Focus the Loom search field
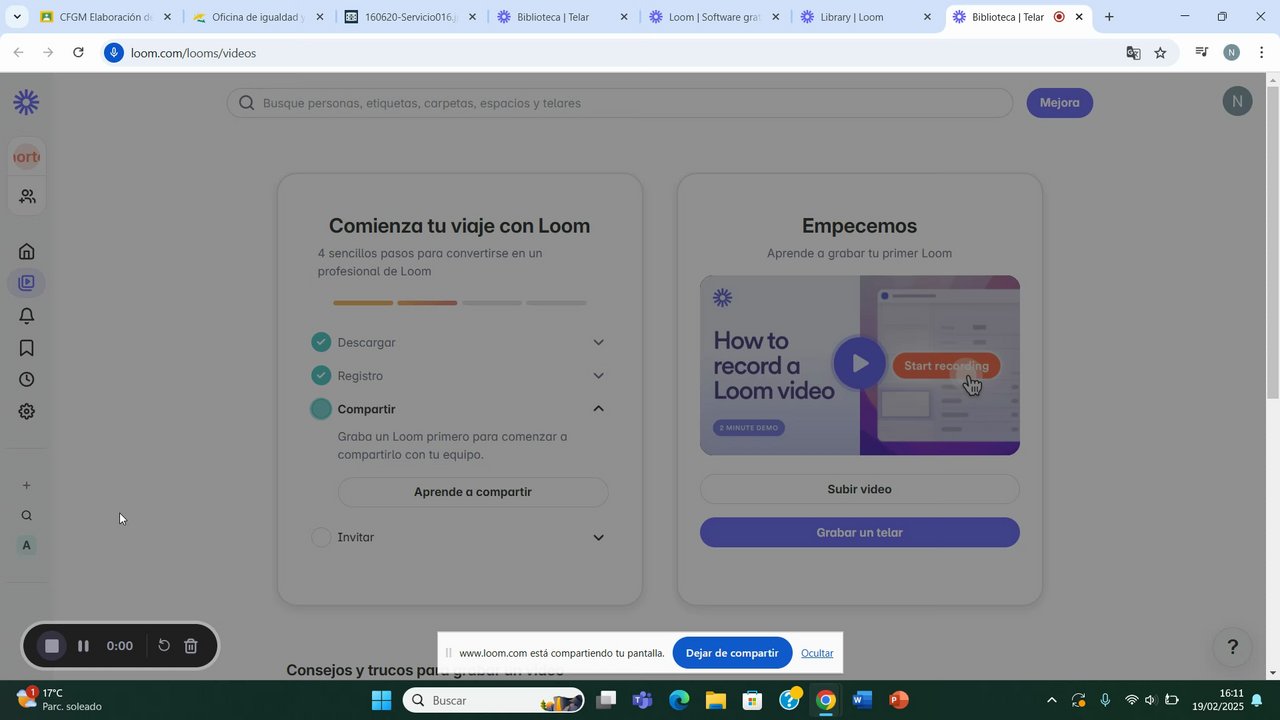The width and height of the screenshot is (1280, 720). coord(620,103)
